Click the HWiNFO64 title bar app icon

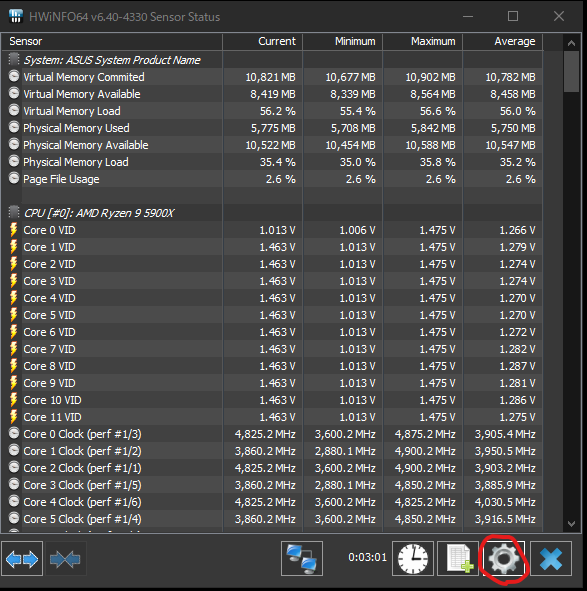click(15, 16)
